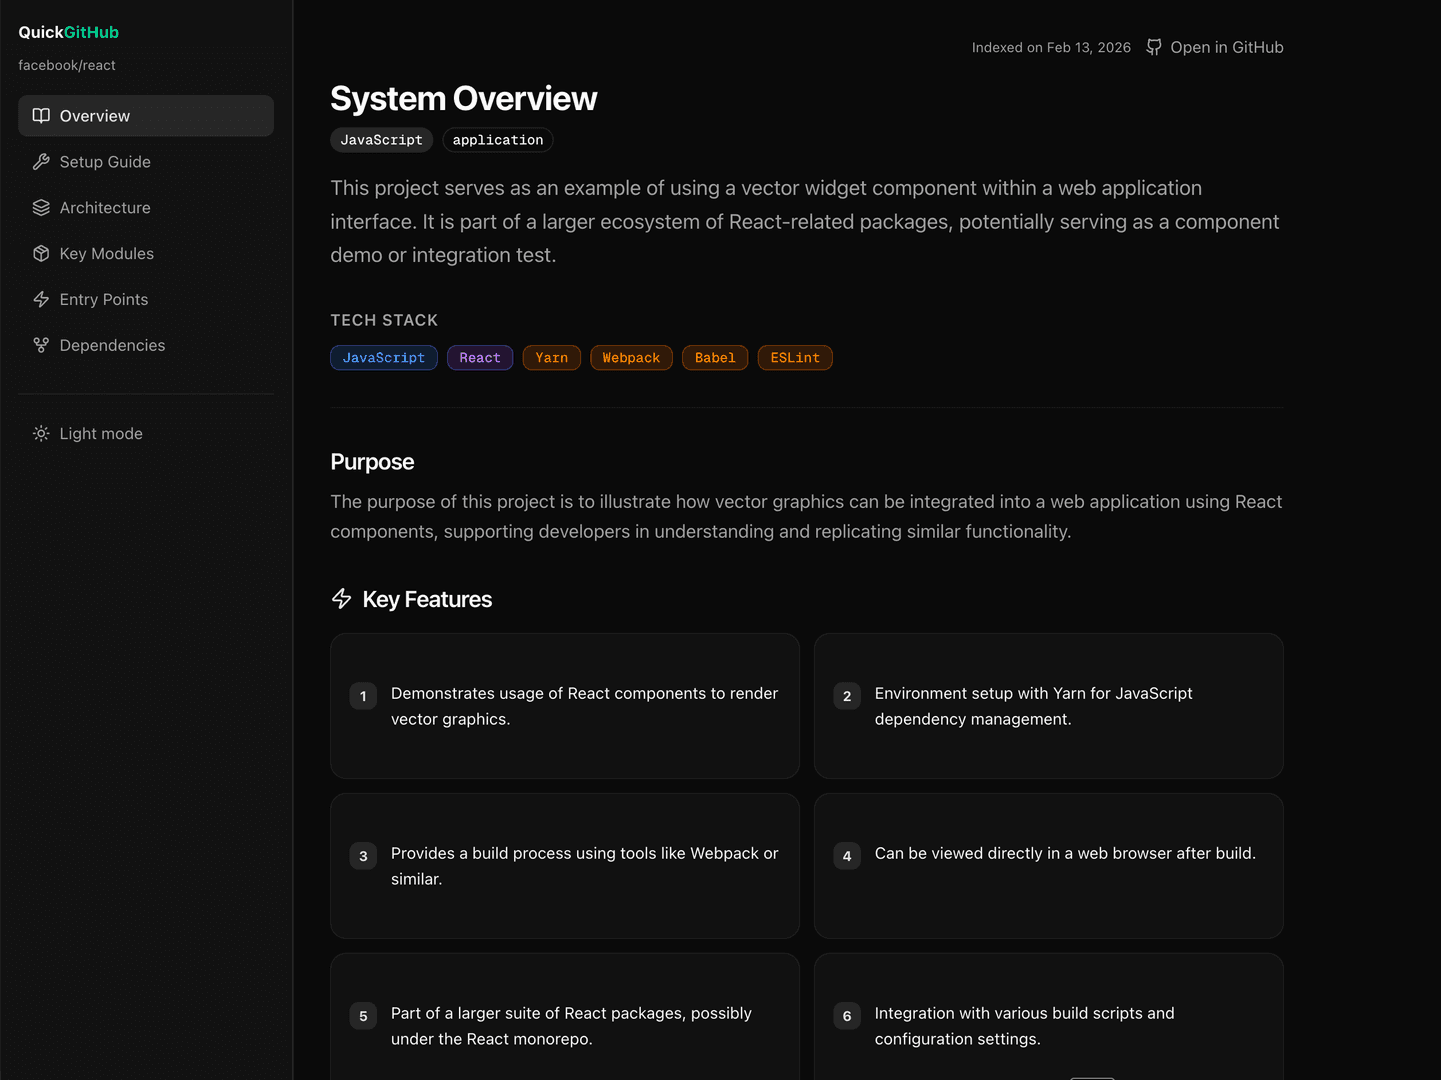Open Architecture via its layers icon
Image resolution: width=1441 pixels, height=1080 pixels.
click(41, 207)
